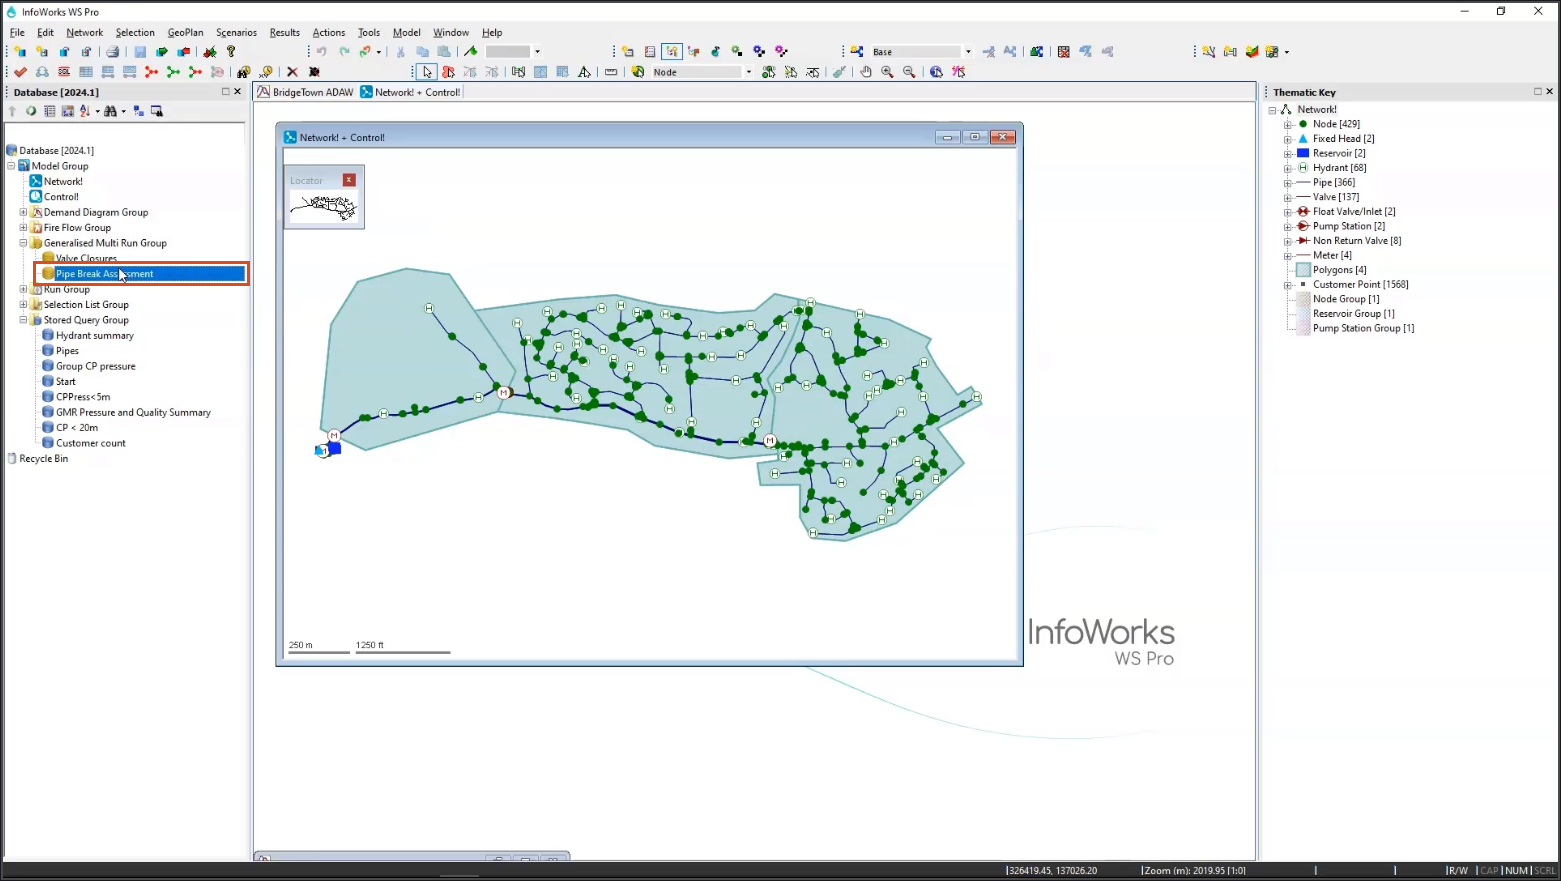Click the Save floppy disk icon

tap(140, 52)
